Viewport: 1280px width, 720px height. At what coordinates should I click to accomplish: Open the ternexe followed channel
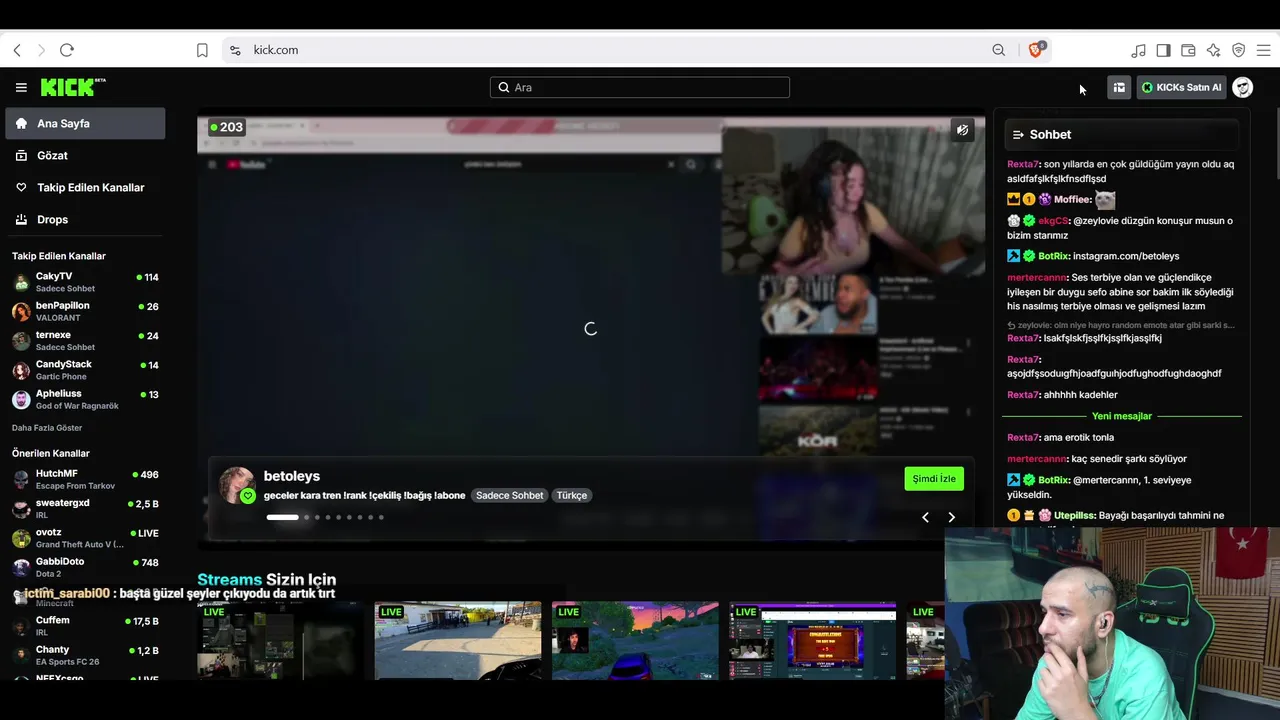(85, 341)
